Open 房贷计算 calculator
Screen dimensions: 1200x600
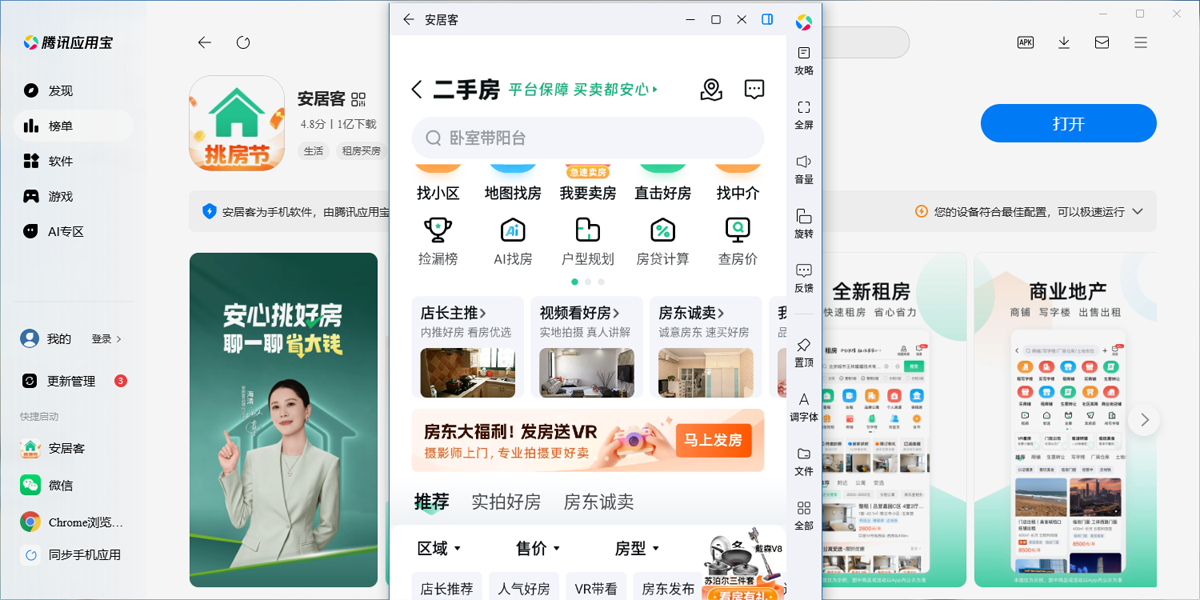[663, 242]
